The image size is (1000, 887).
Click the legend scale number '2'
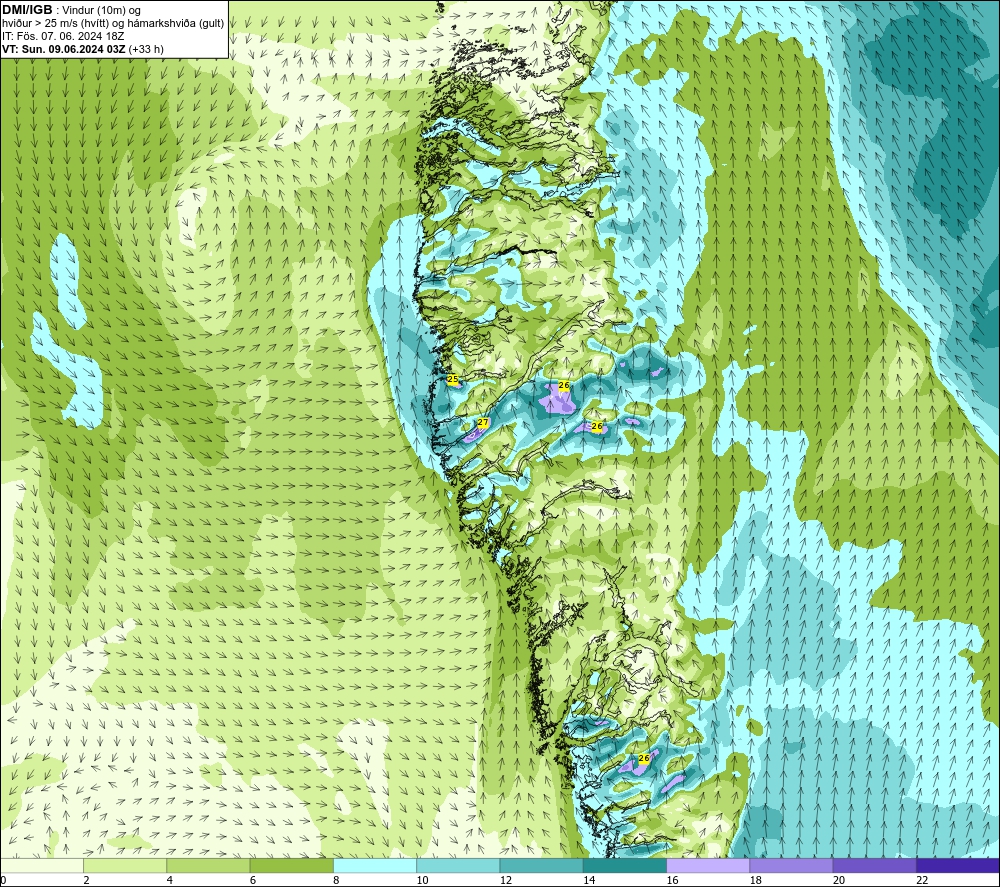pyautogui.click(x=86, y=880)
